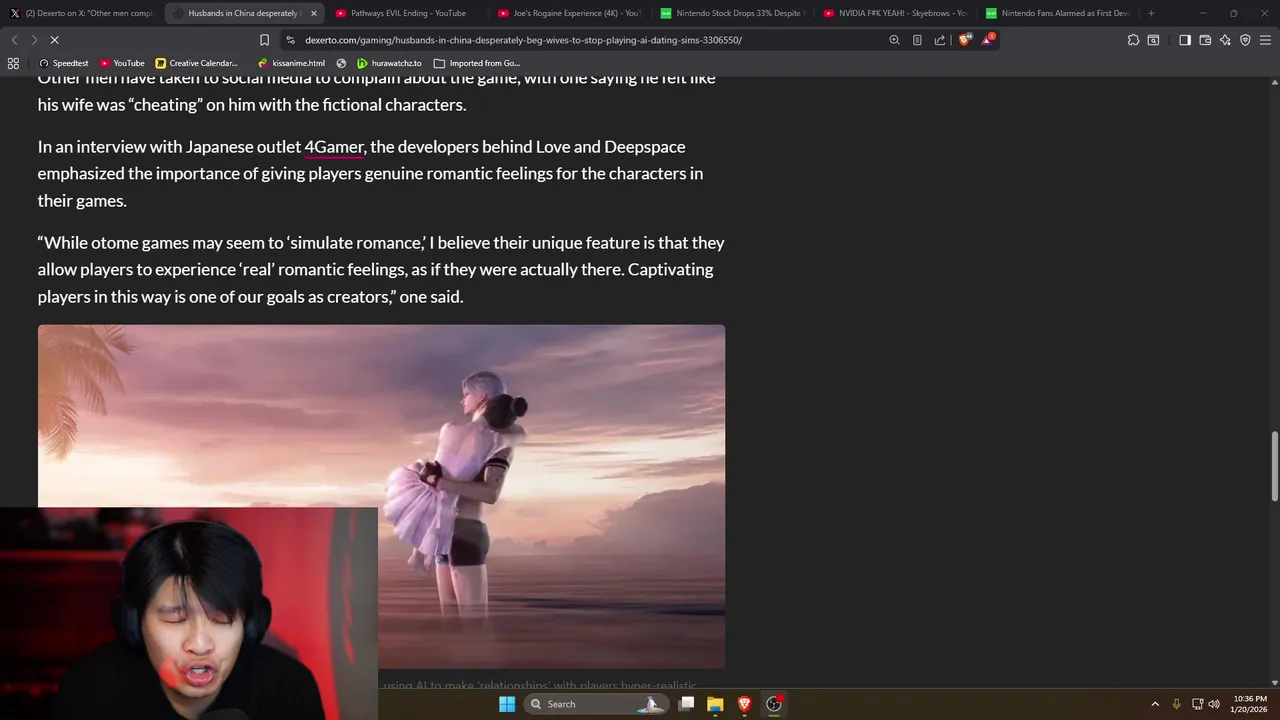
Task: Open the Windows Start menu
Action: click(507, 704)
